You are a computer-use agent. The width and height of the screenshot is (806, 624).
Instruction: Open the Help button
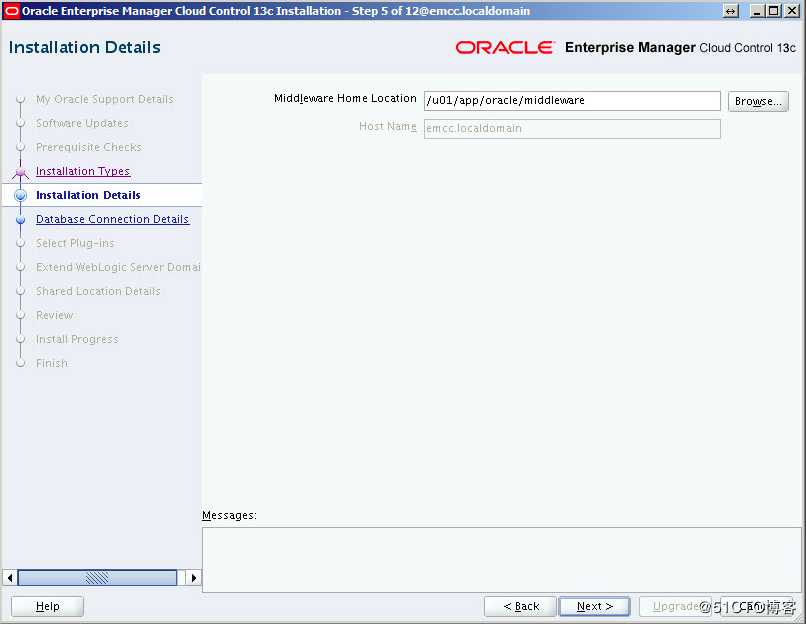pos(47,607)
